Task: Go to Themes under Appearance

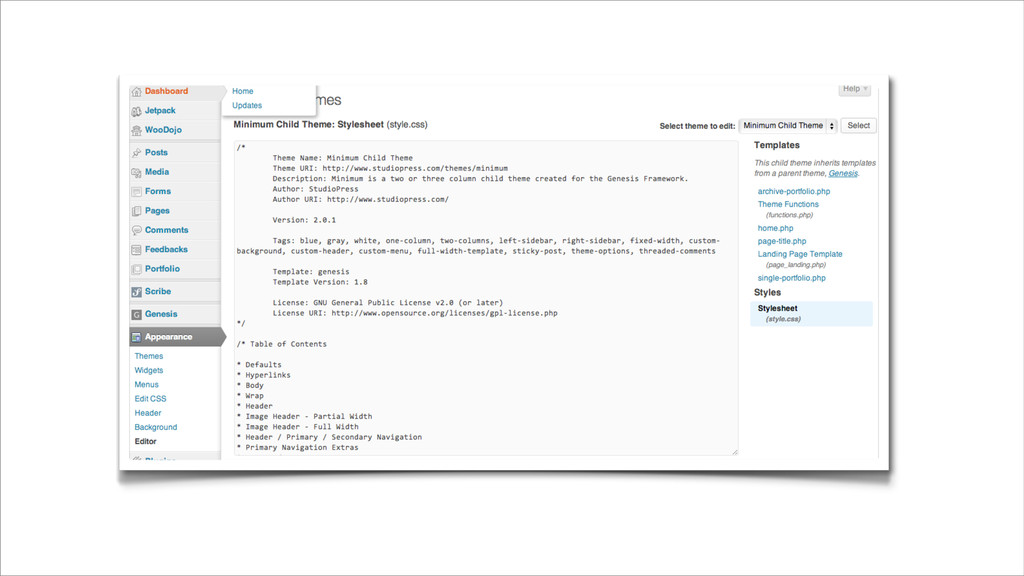Action: [149, 356]
